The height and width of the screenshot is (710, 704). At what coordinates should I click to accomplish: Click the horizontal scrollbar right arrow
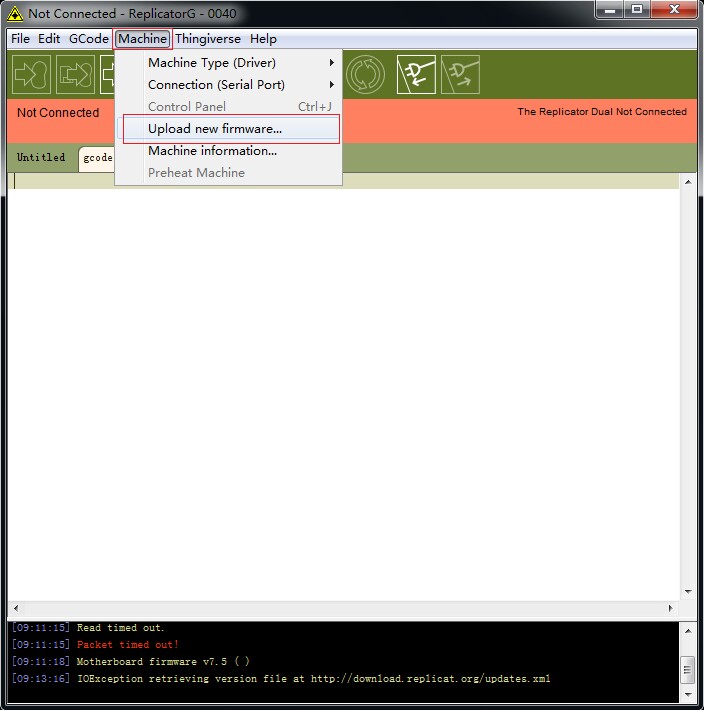(670, 608)
